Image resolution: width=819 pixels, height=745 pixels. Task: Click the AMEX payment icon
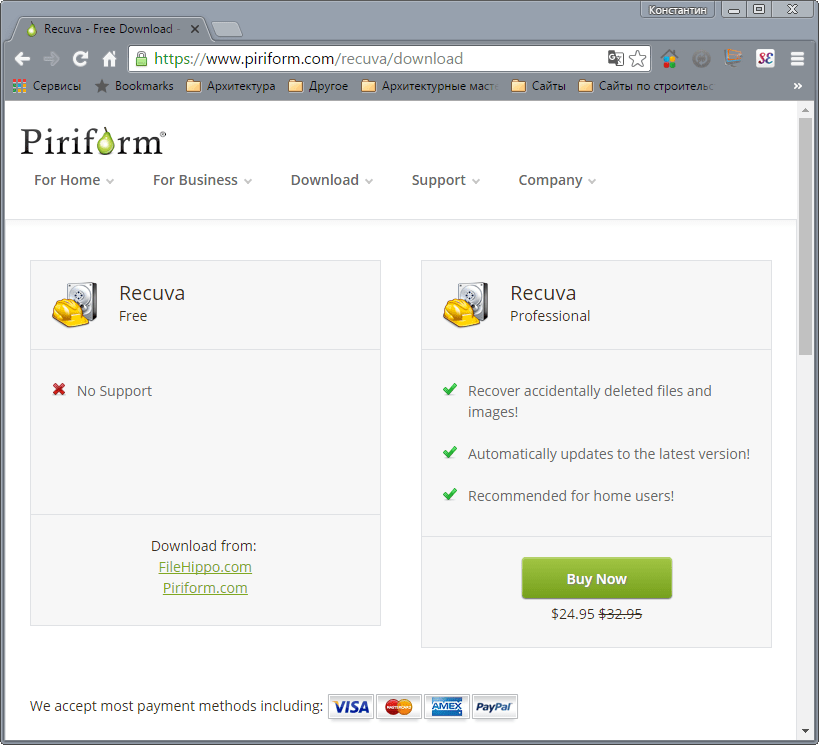tap(447, 707)
